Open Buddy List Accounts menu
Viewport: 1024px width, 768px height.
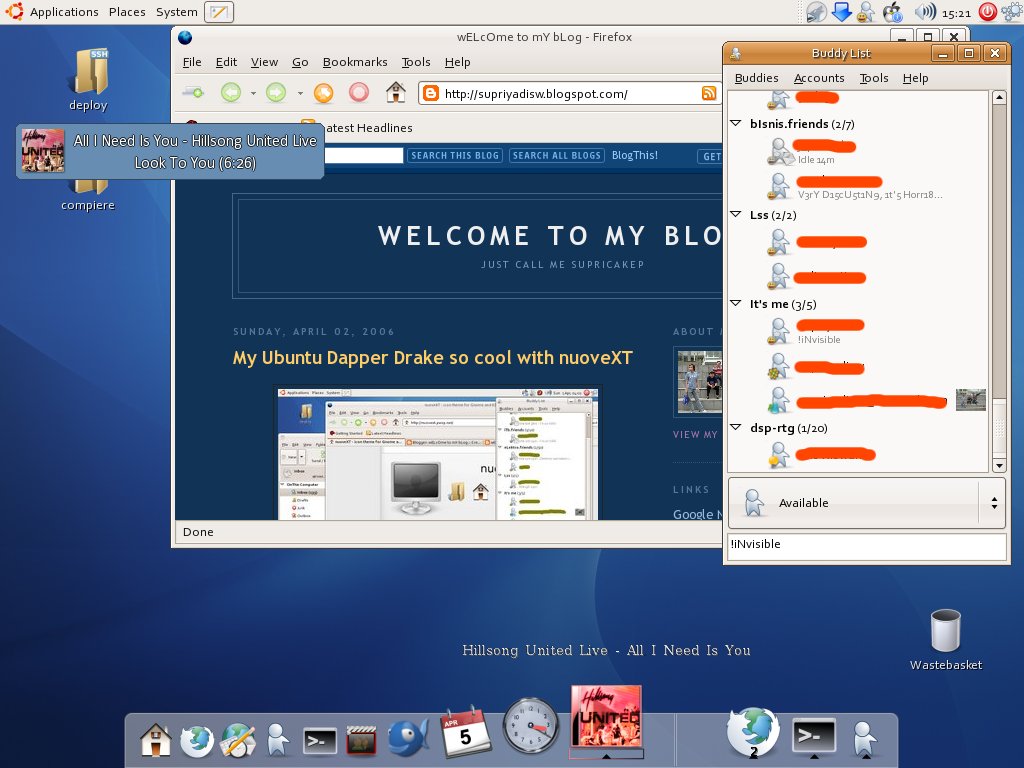pos(819,78)
